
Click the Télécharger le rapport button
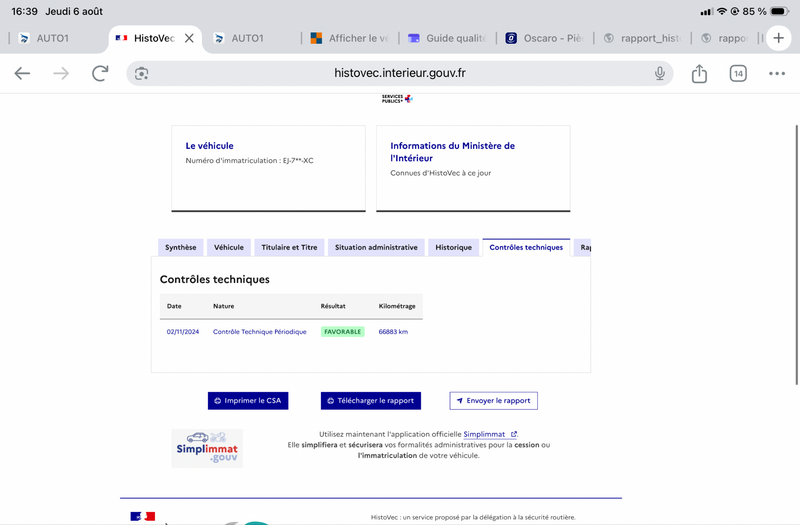(371, 401)
